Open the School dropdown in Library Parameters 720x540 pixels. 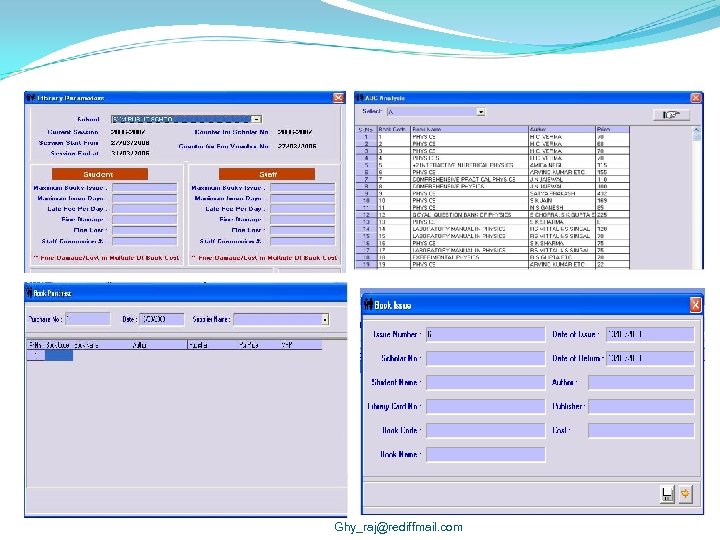click(x=256, y=119)
